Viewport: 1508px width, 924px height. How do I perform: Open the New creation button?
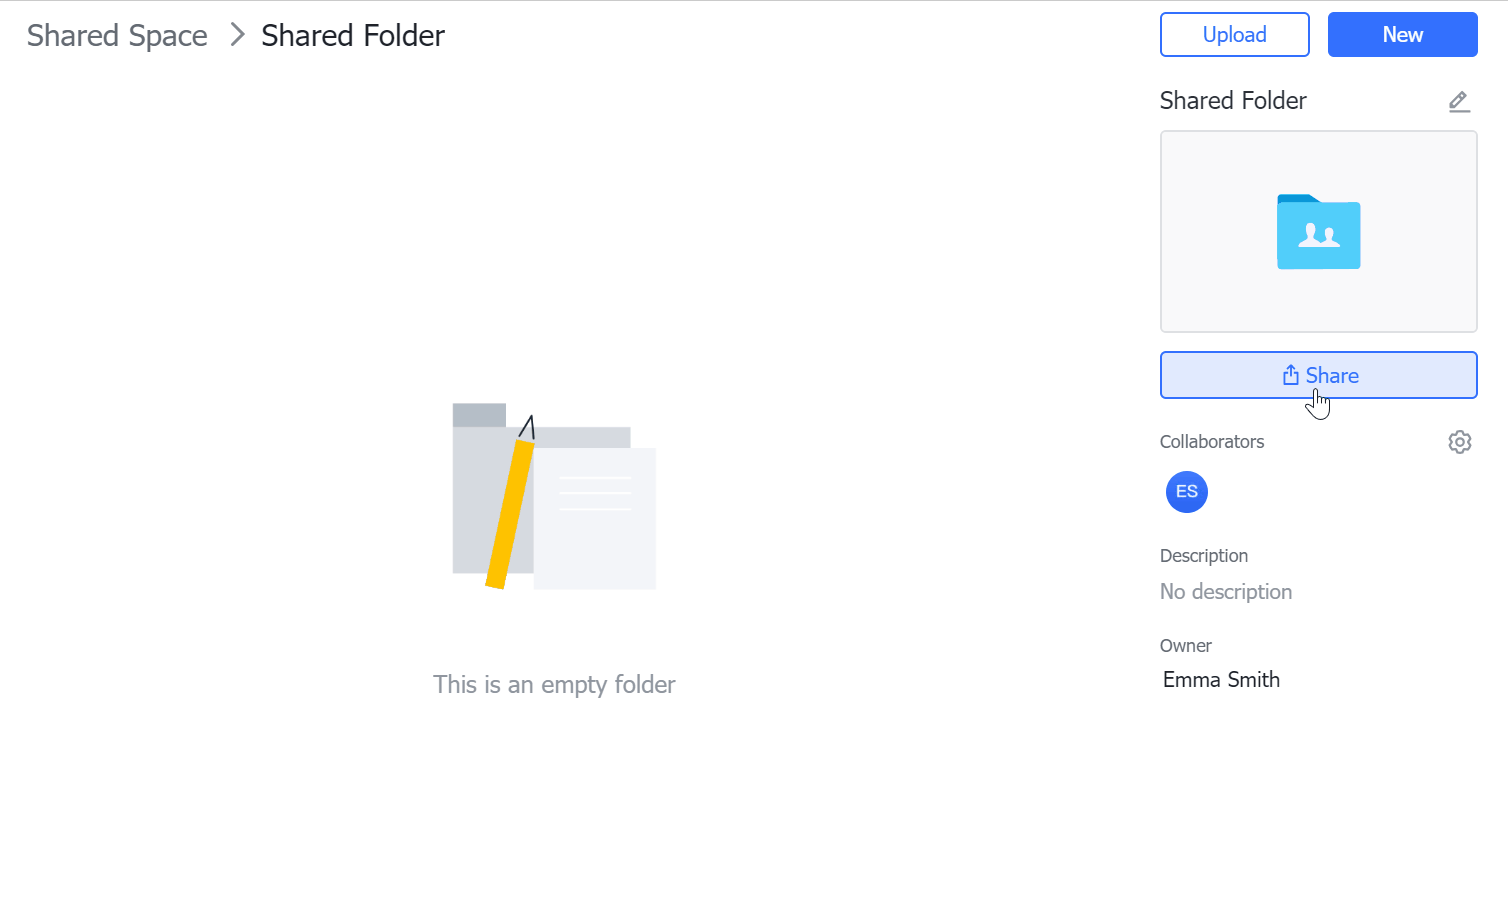click(1402, 35)
